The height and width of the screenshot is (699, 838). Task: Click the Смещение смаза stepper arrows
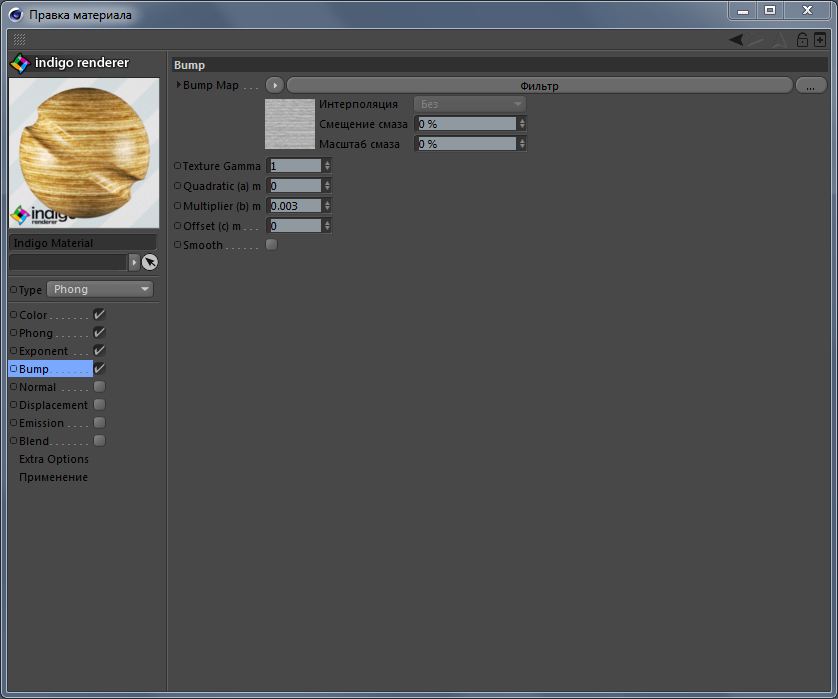click(522, 124)
